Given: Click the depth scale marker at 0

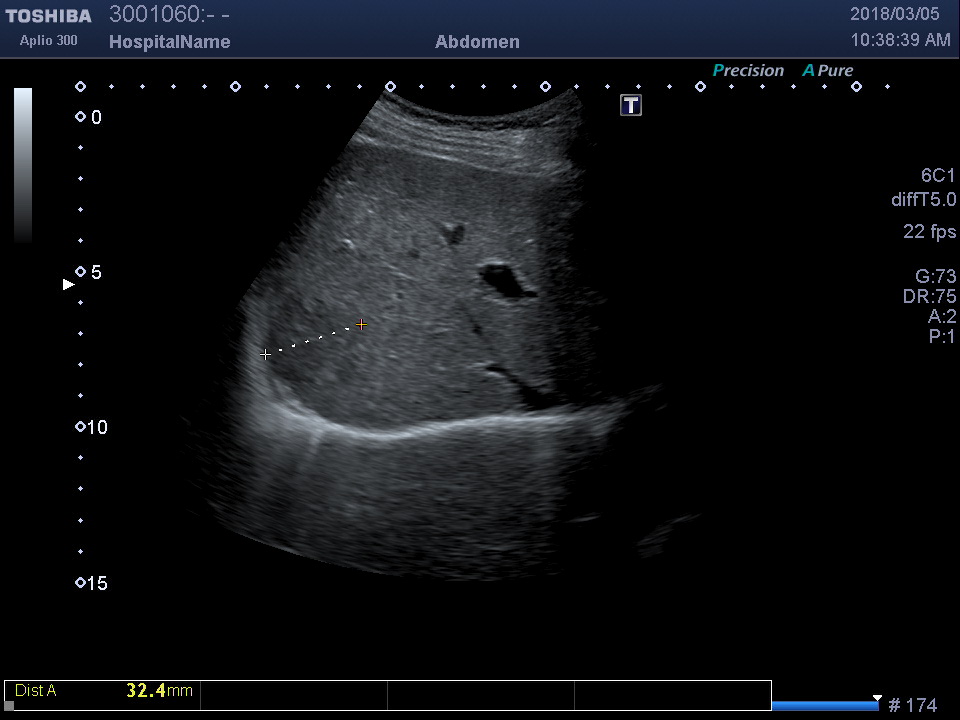Looking at the screenshot, I should click(x=80, y=117).
